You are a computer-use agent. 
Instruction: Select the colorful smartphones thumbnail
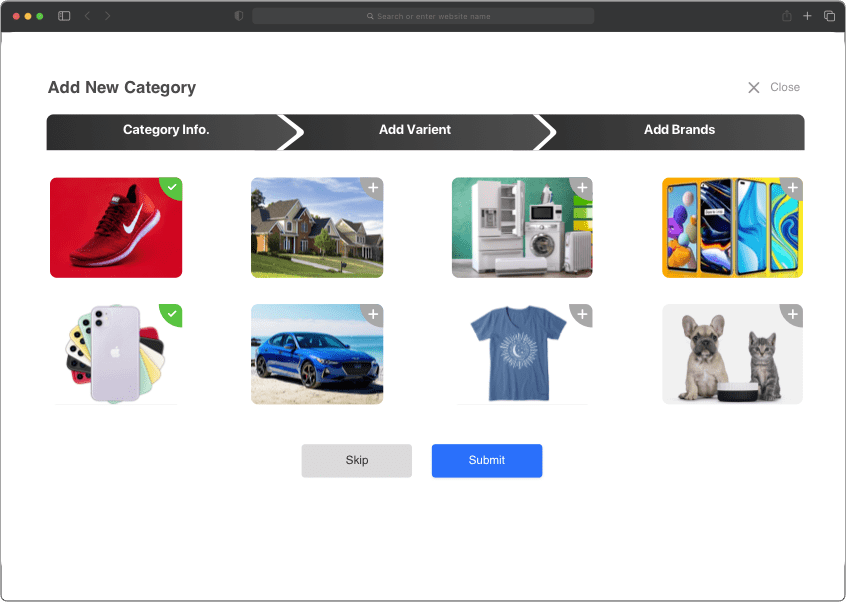point(733,227)
